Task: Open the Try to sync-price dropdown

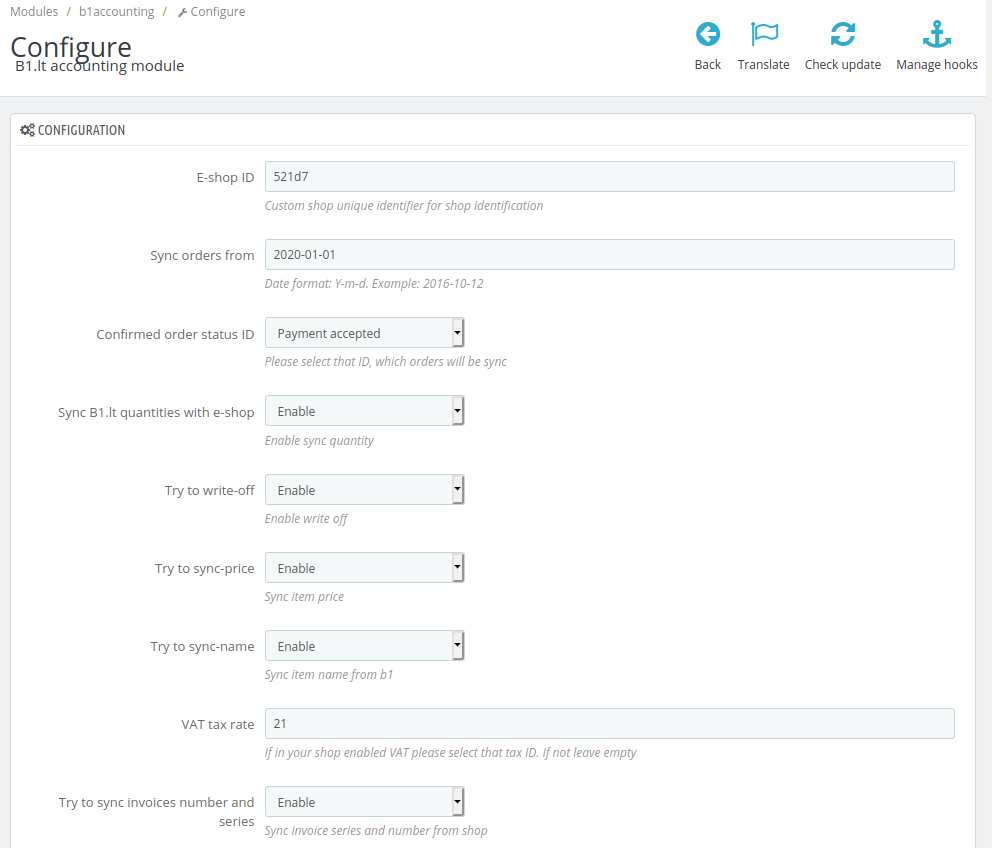Action: click(x=364, y=568)
